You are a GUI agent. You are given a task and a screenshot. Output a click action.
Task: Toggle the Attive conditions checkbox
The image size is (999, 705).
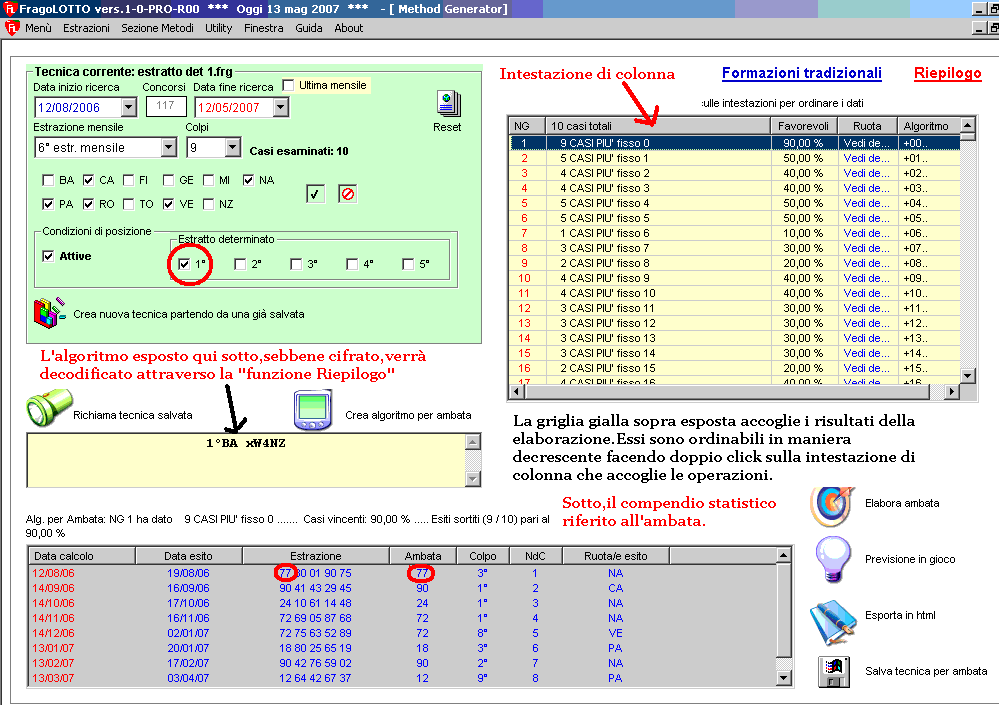click(48, 256)
